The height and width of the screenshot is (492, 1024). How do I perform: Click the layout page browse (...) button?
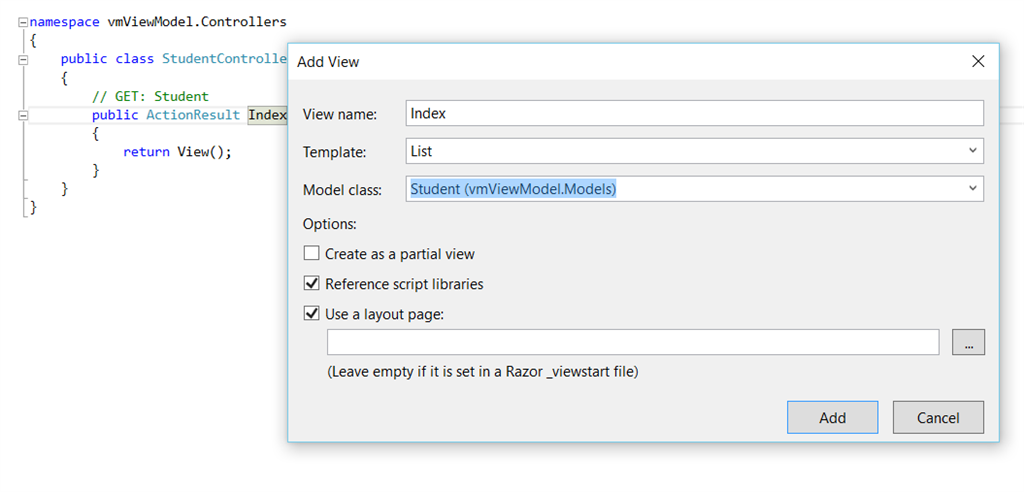coord(968,343)
